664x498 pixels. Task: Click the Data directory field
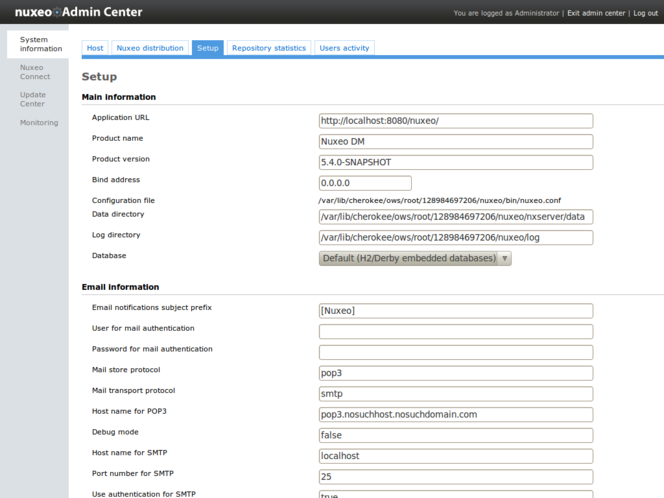point(455,217)
